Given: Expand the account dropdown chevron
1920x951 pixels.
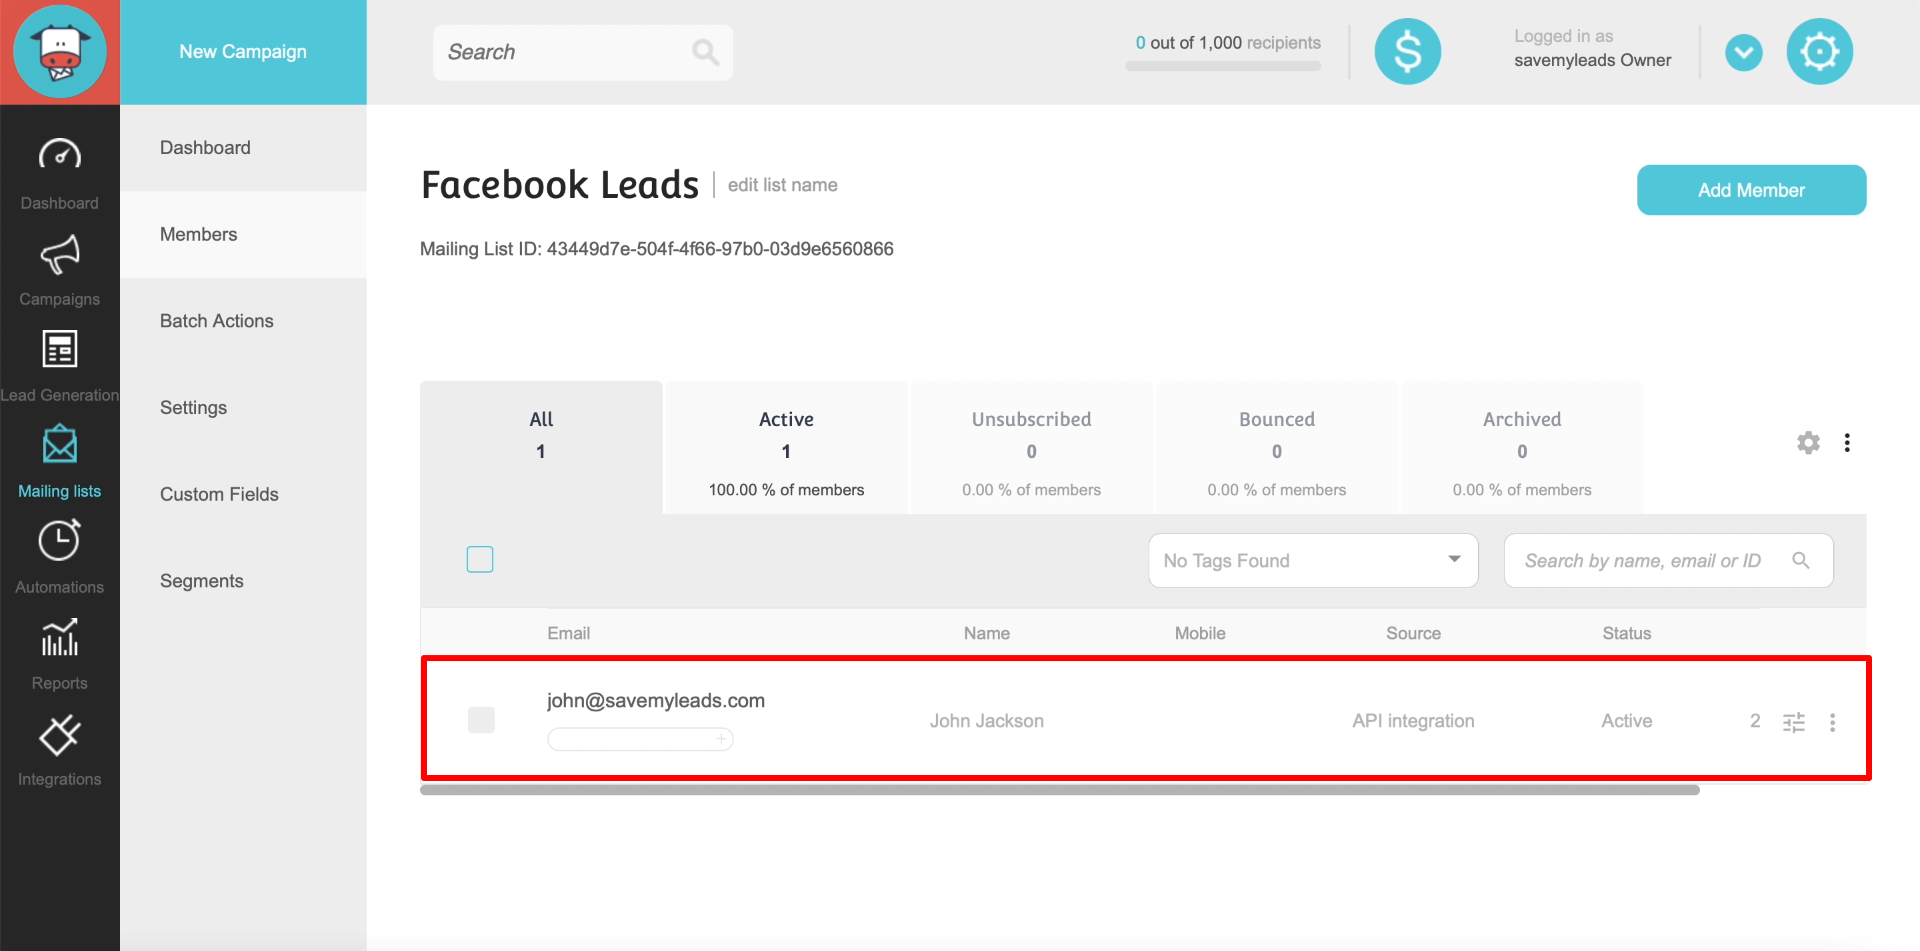Looking at the screenshot, I should pyautogui.click(x=1743, y=52).
